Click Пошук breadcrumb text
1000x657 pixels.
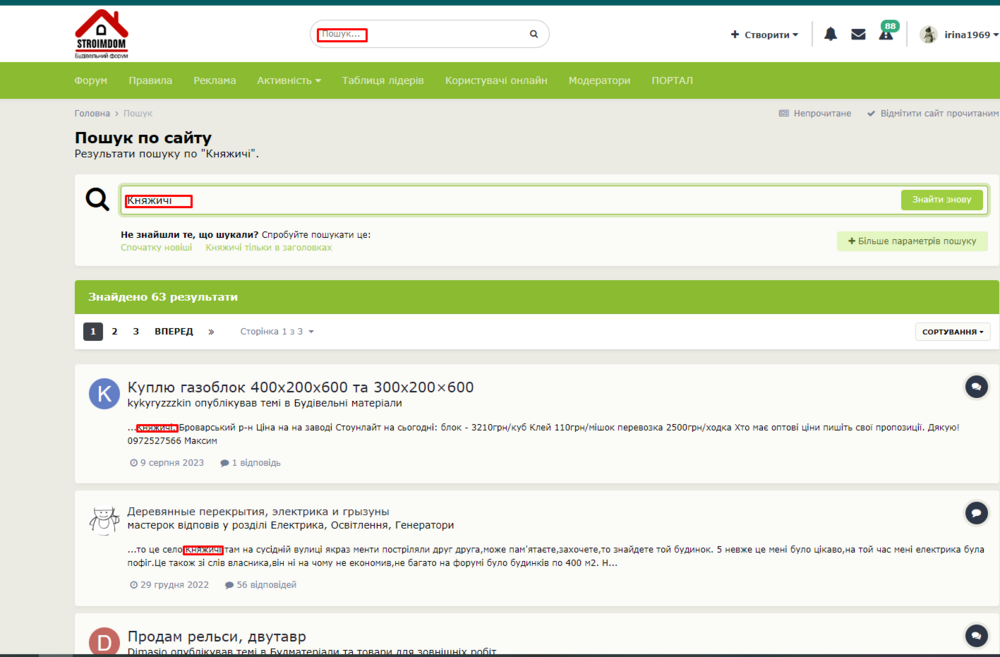(x=138, y=114)
